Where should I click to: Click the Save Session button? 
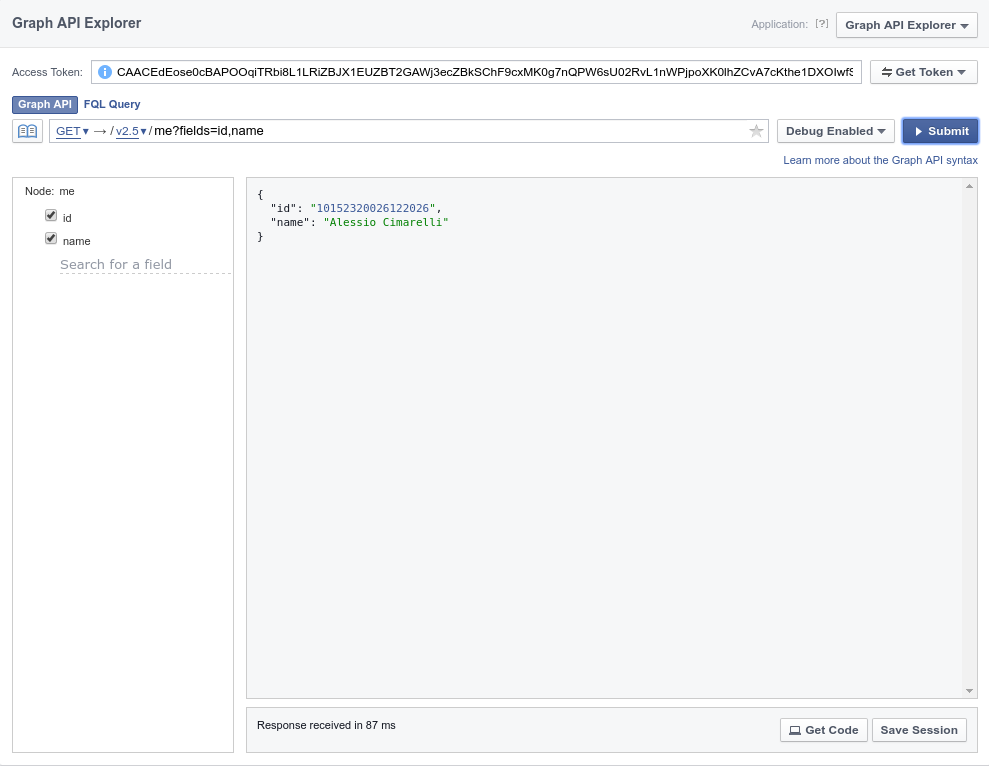pos(918,730)
